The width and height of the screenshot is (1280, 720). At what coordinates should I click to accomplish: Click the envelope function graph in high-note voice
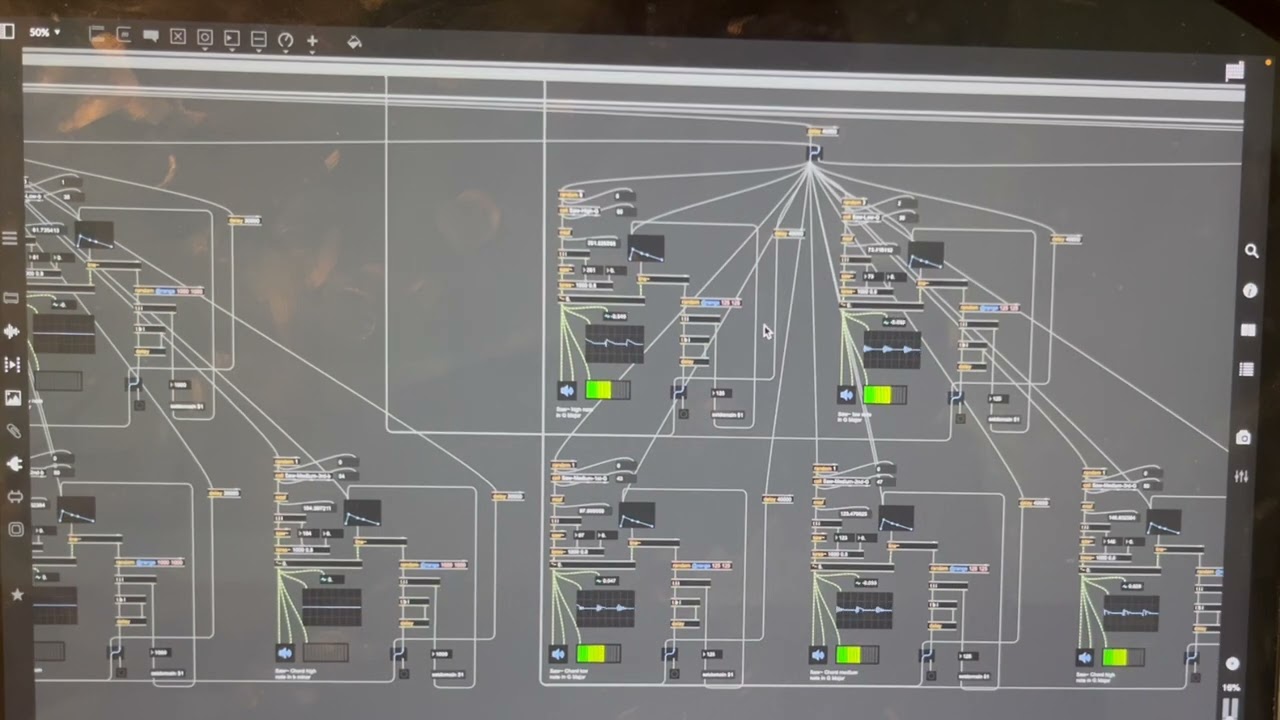point(646,248)
